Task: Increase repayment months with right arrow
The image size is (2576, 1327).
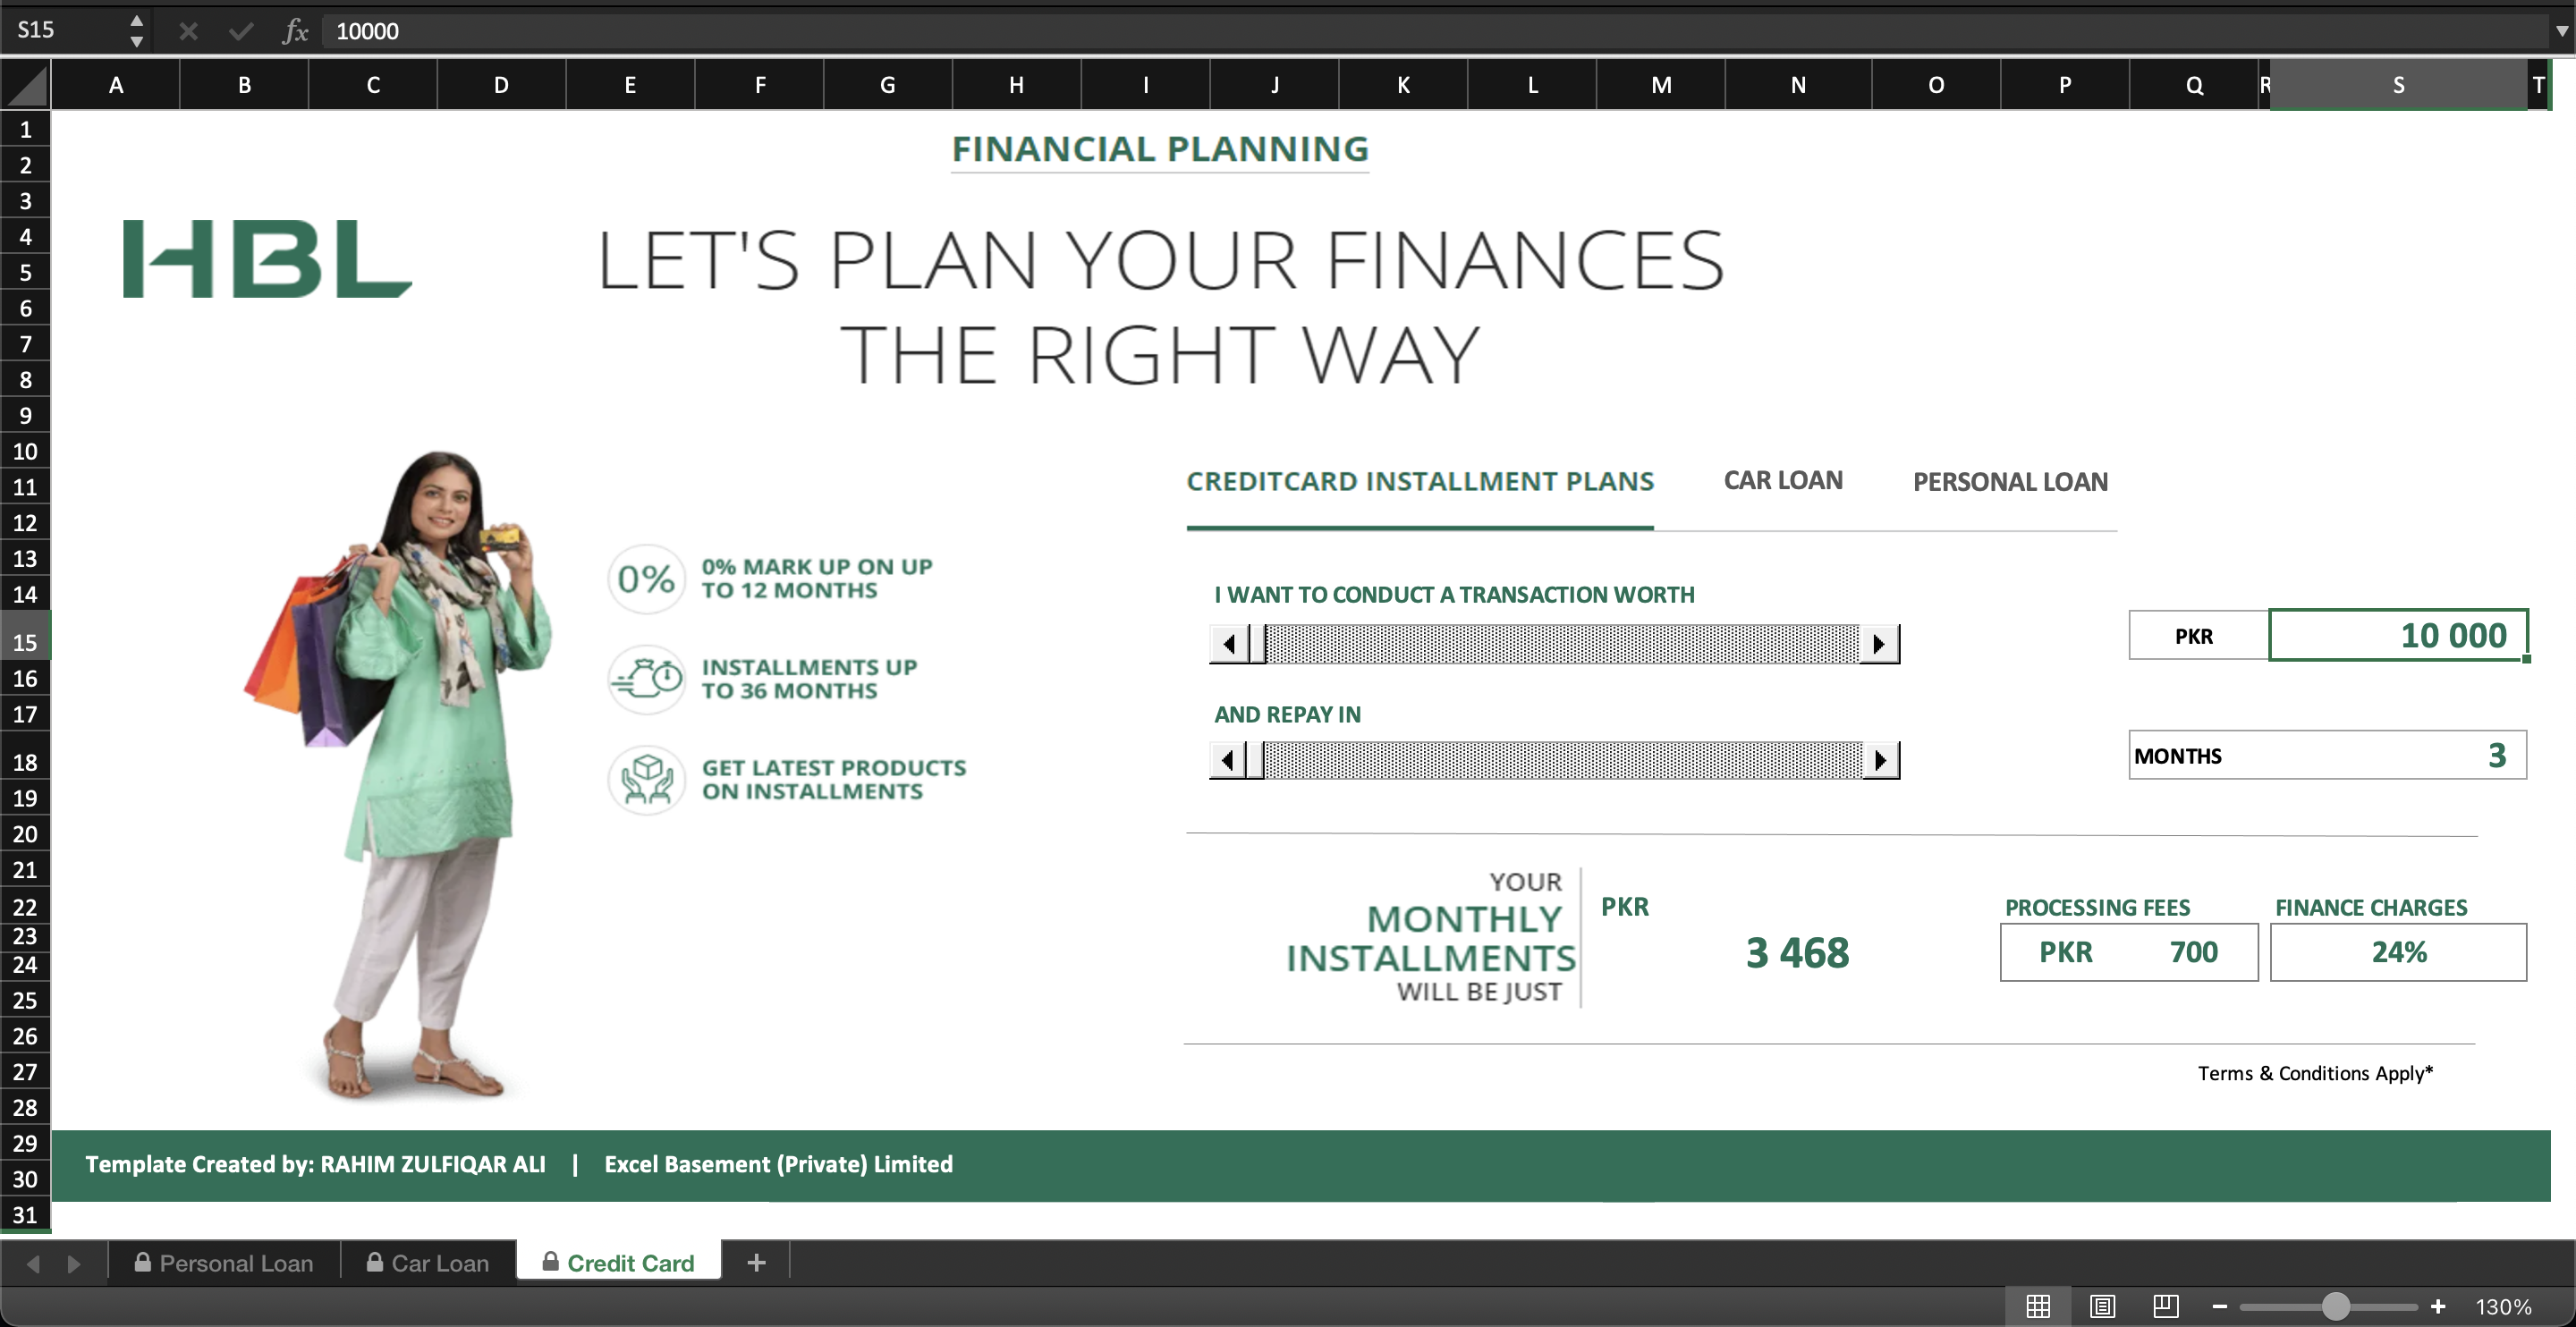Action: point(1881,760)
